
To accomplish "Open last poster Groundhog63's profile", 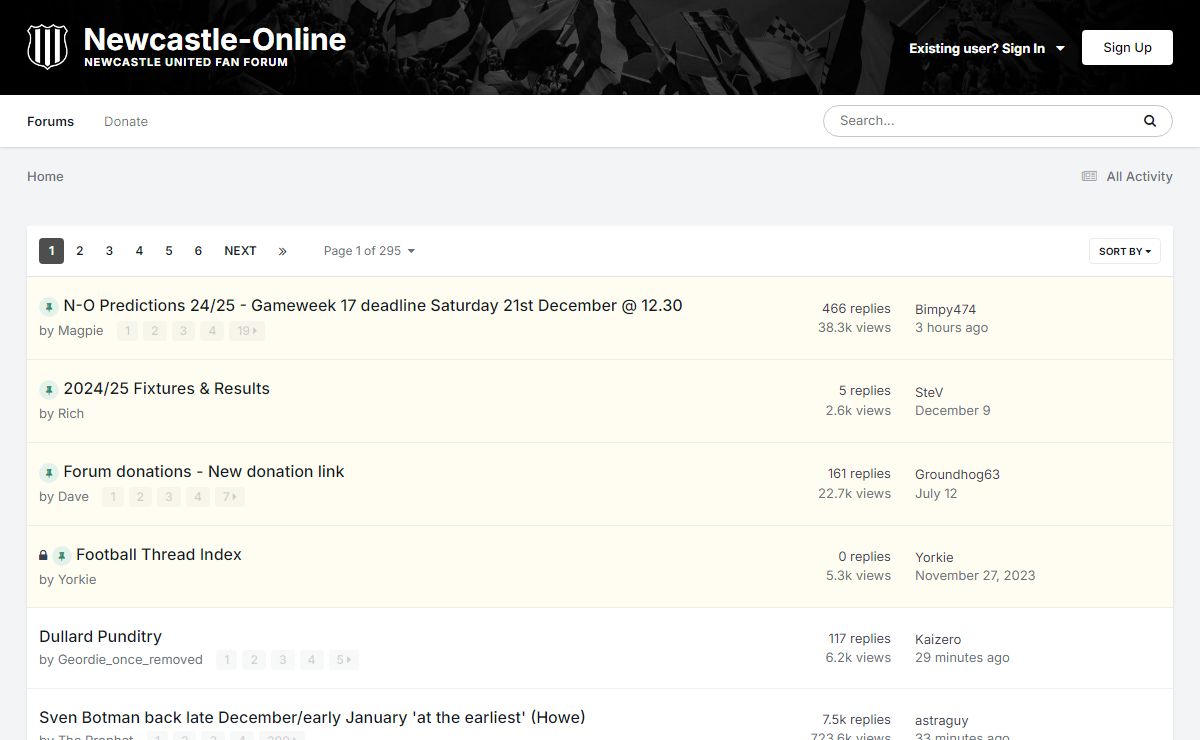I will 957,475.
